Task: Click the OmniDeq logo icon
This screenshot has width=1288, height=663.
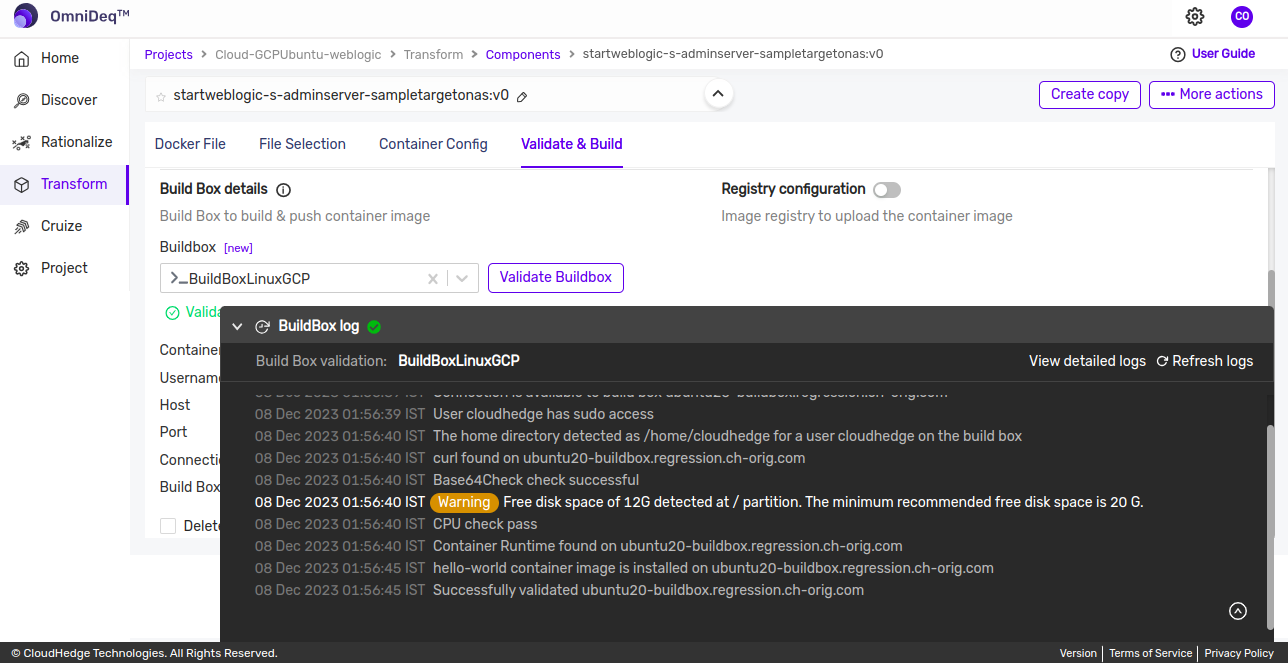Action: coord(26,16)
